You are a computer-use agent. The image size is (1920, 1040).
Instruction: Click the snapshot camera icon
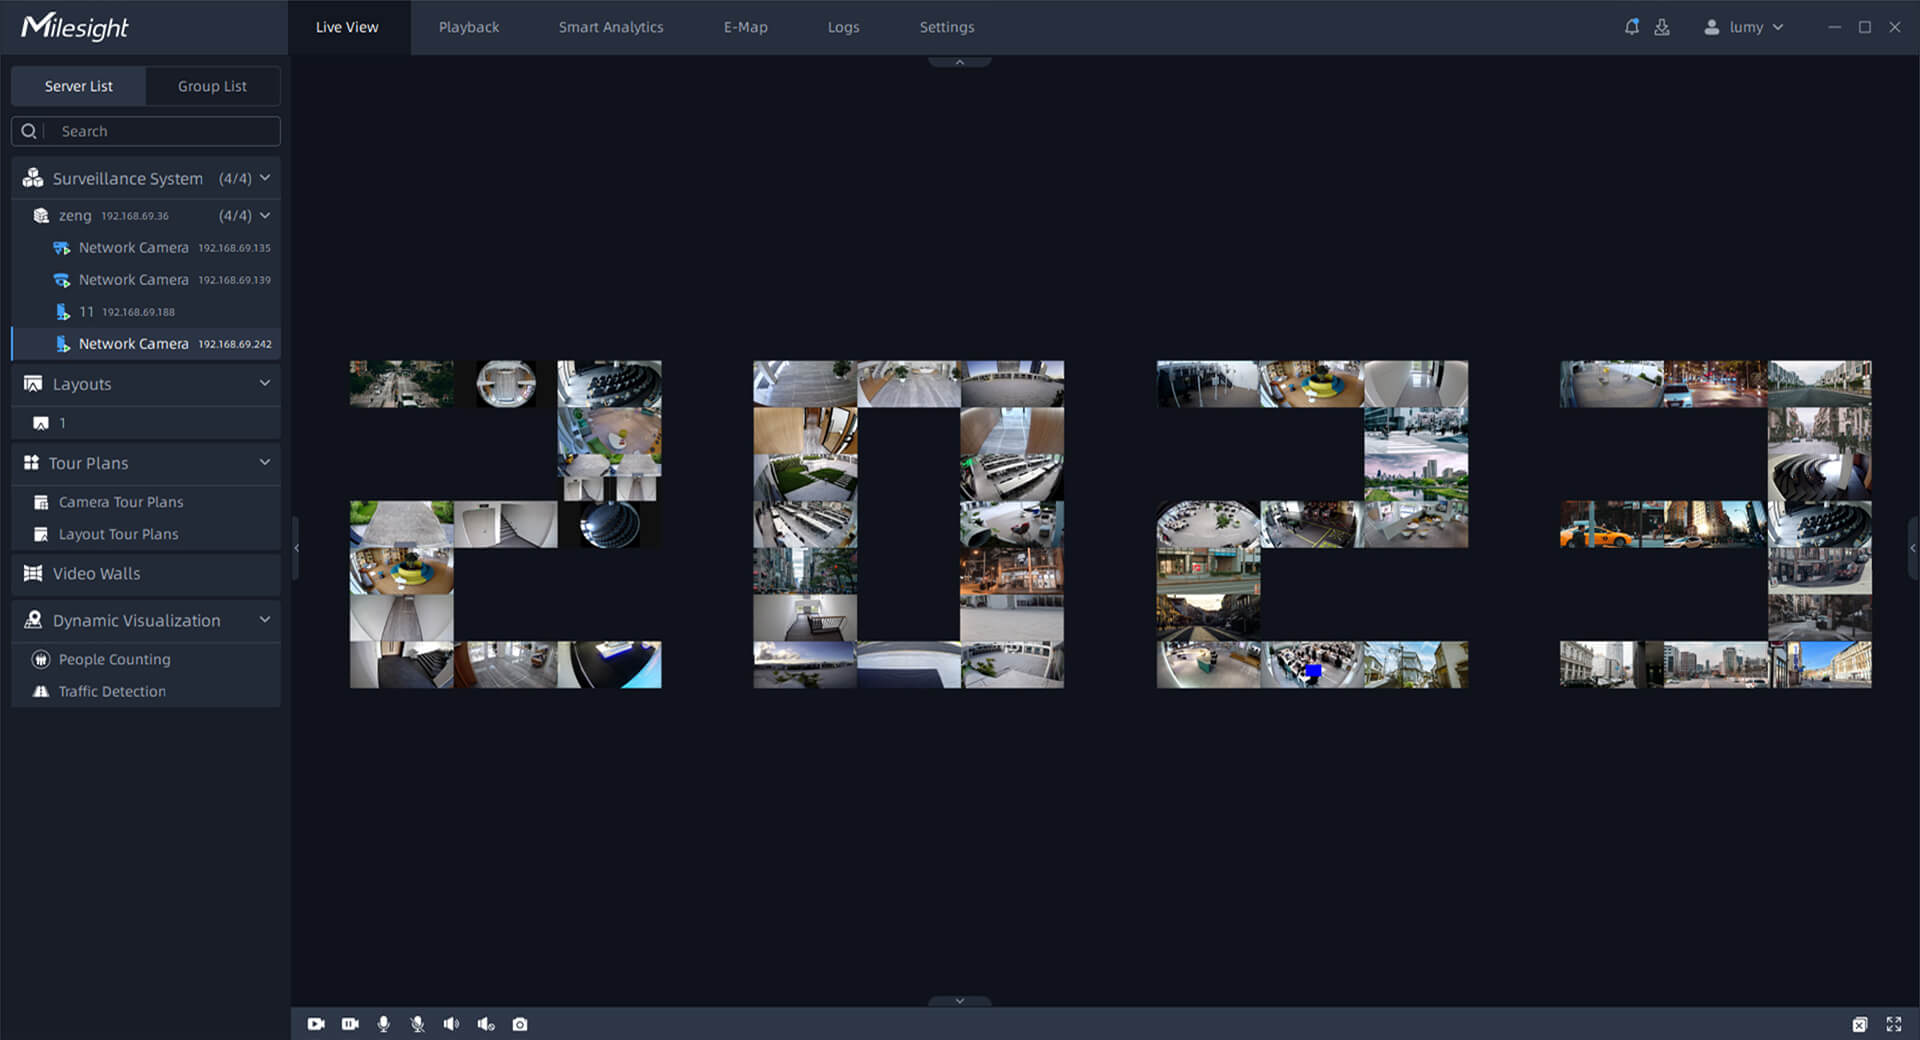[520, 1024]
